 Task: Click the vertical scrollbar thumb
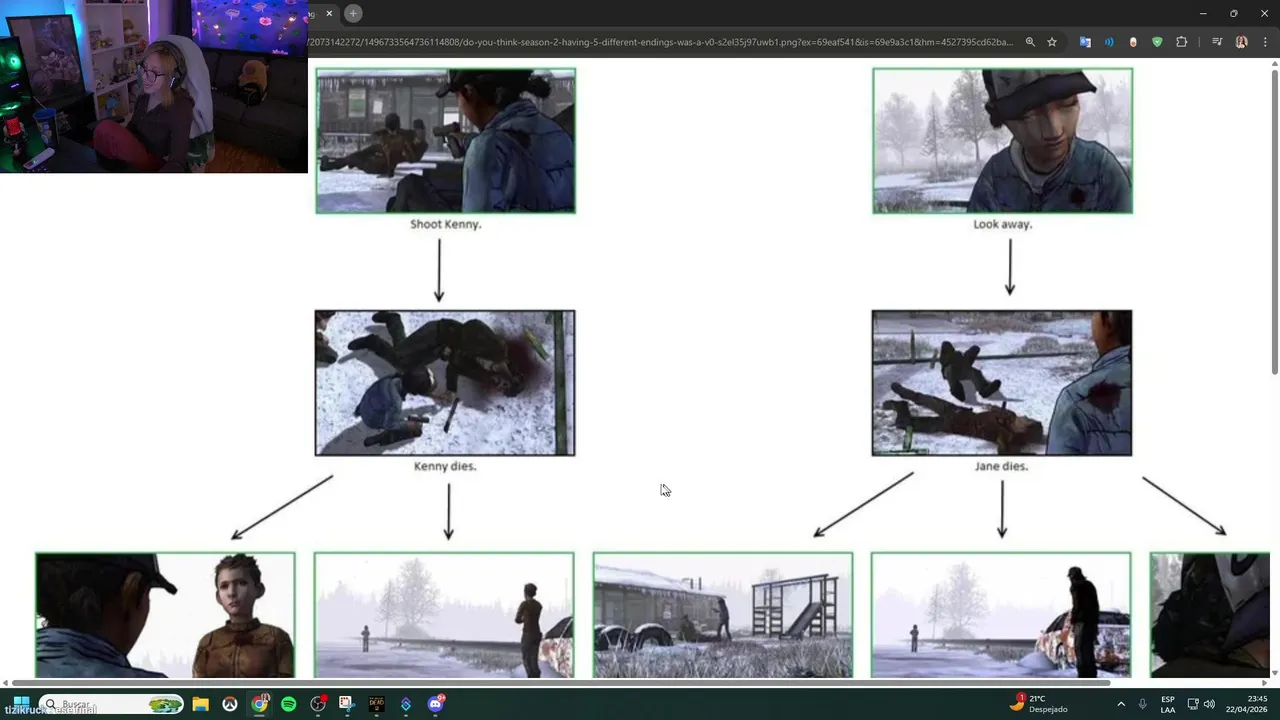coord(1274,222)
